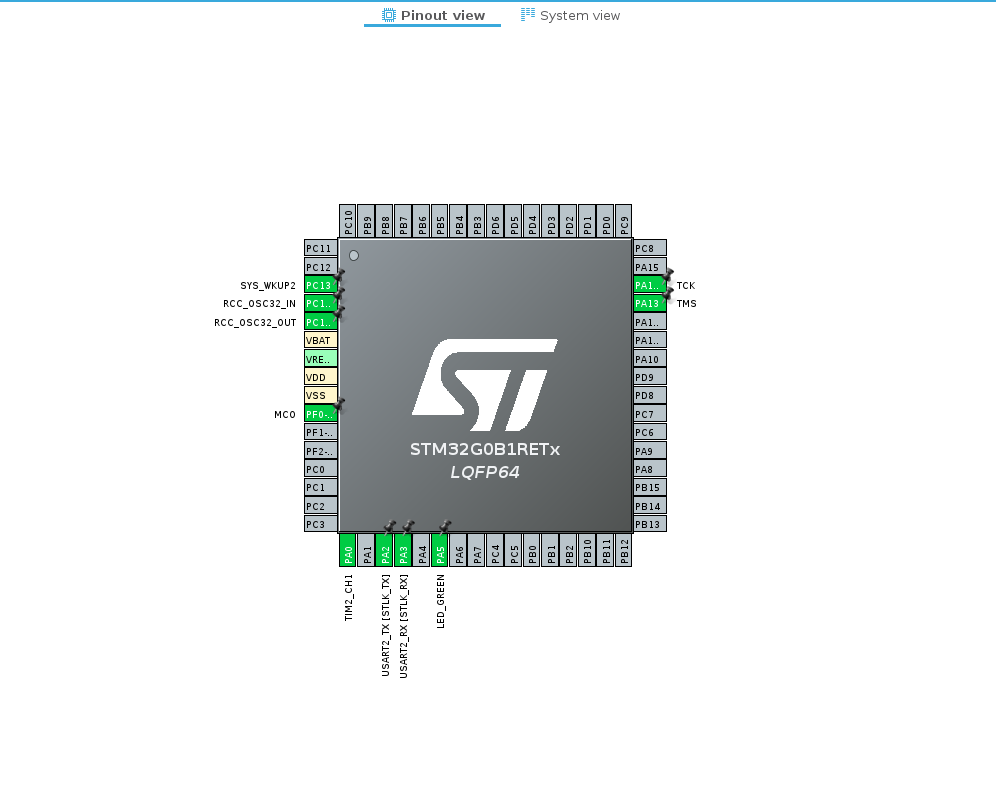Select pin PB14
This screenshot has height=803, width=996.
click(x=650, y=506)
